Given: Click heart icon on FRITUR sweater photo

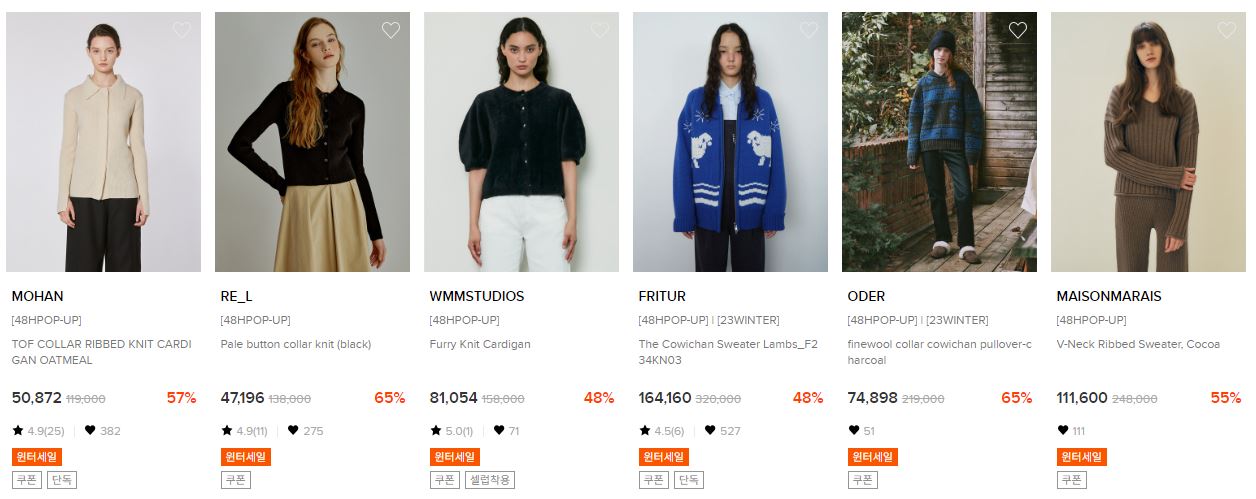Looking at the screenshot, I should (809, 30).
